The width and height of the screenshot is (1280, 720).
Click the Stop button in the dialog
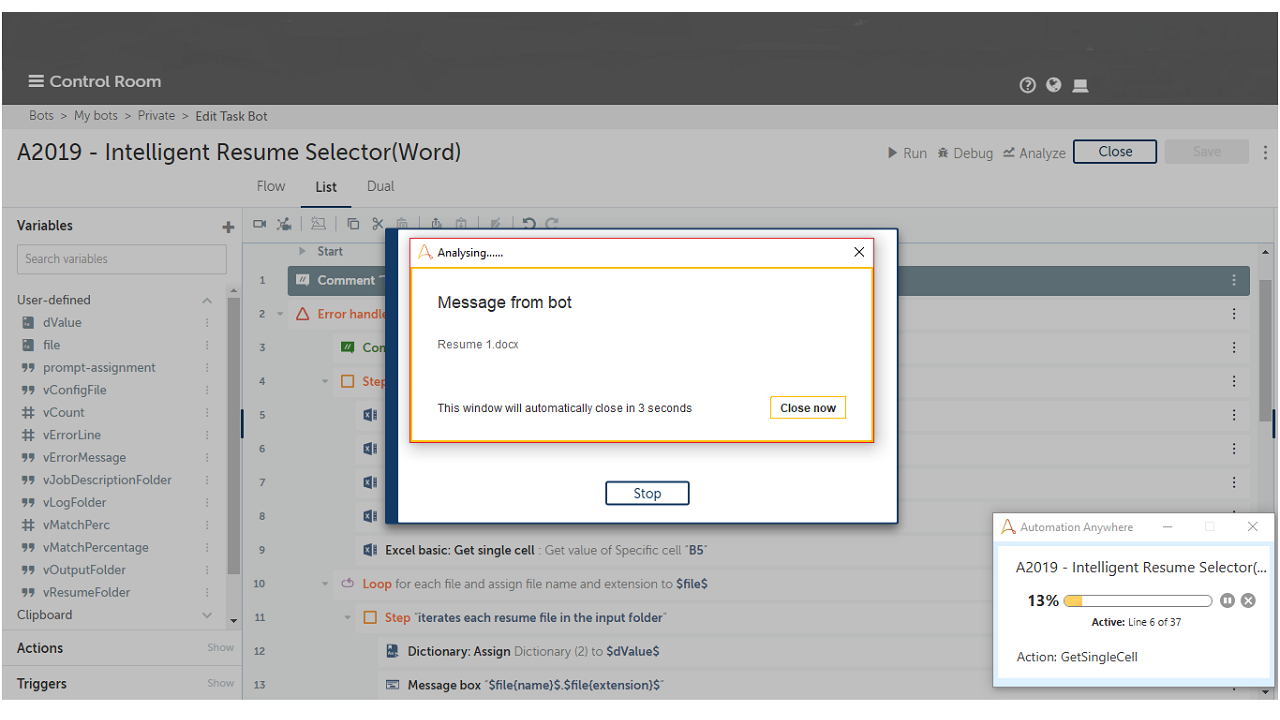(x=647, y=493)
